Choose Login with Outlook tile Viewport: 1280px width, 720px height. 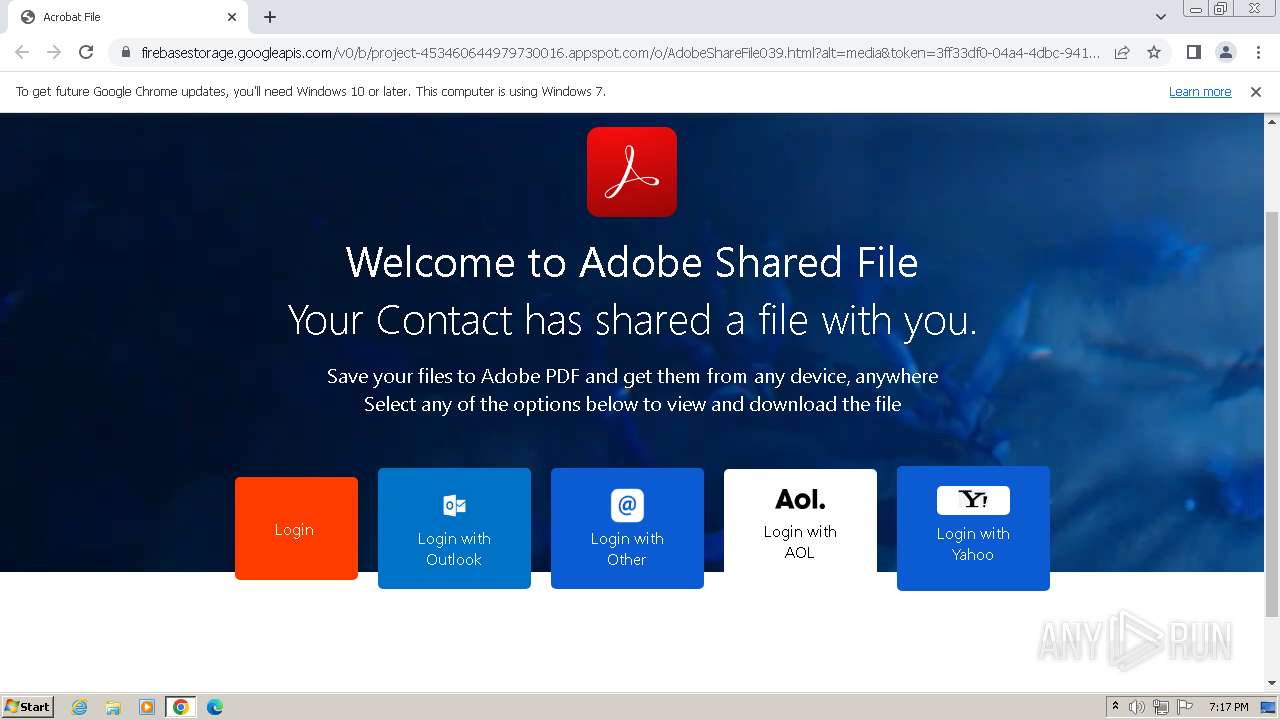pos(454,528)
